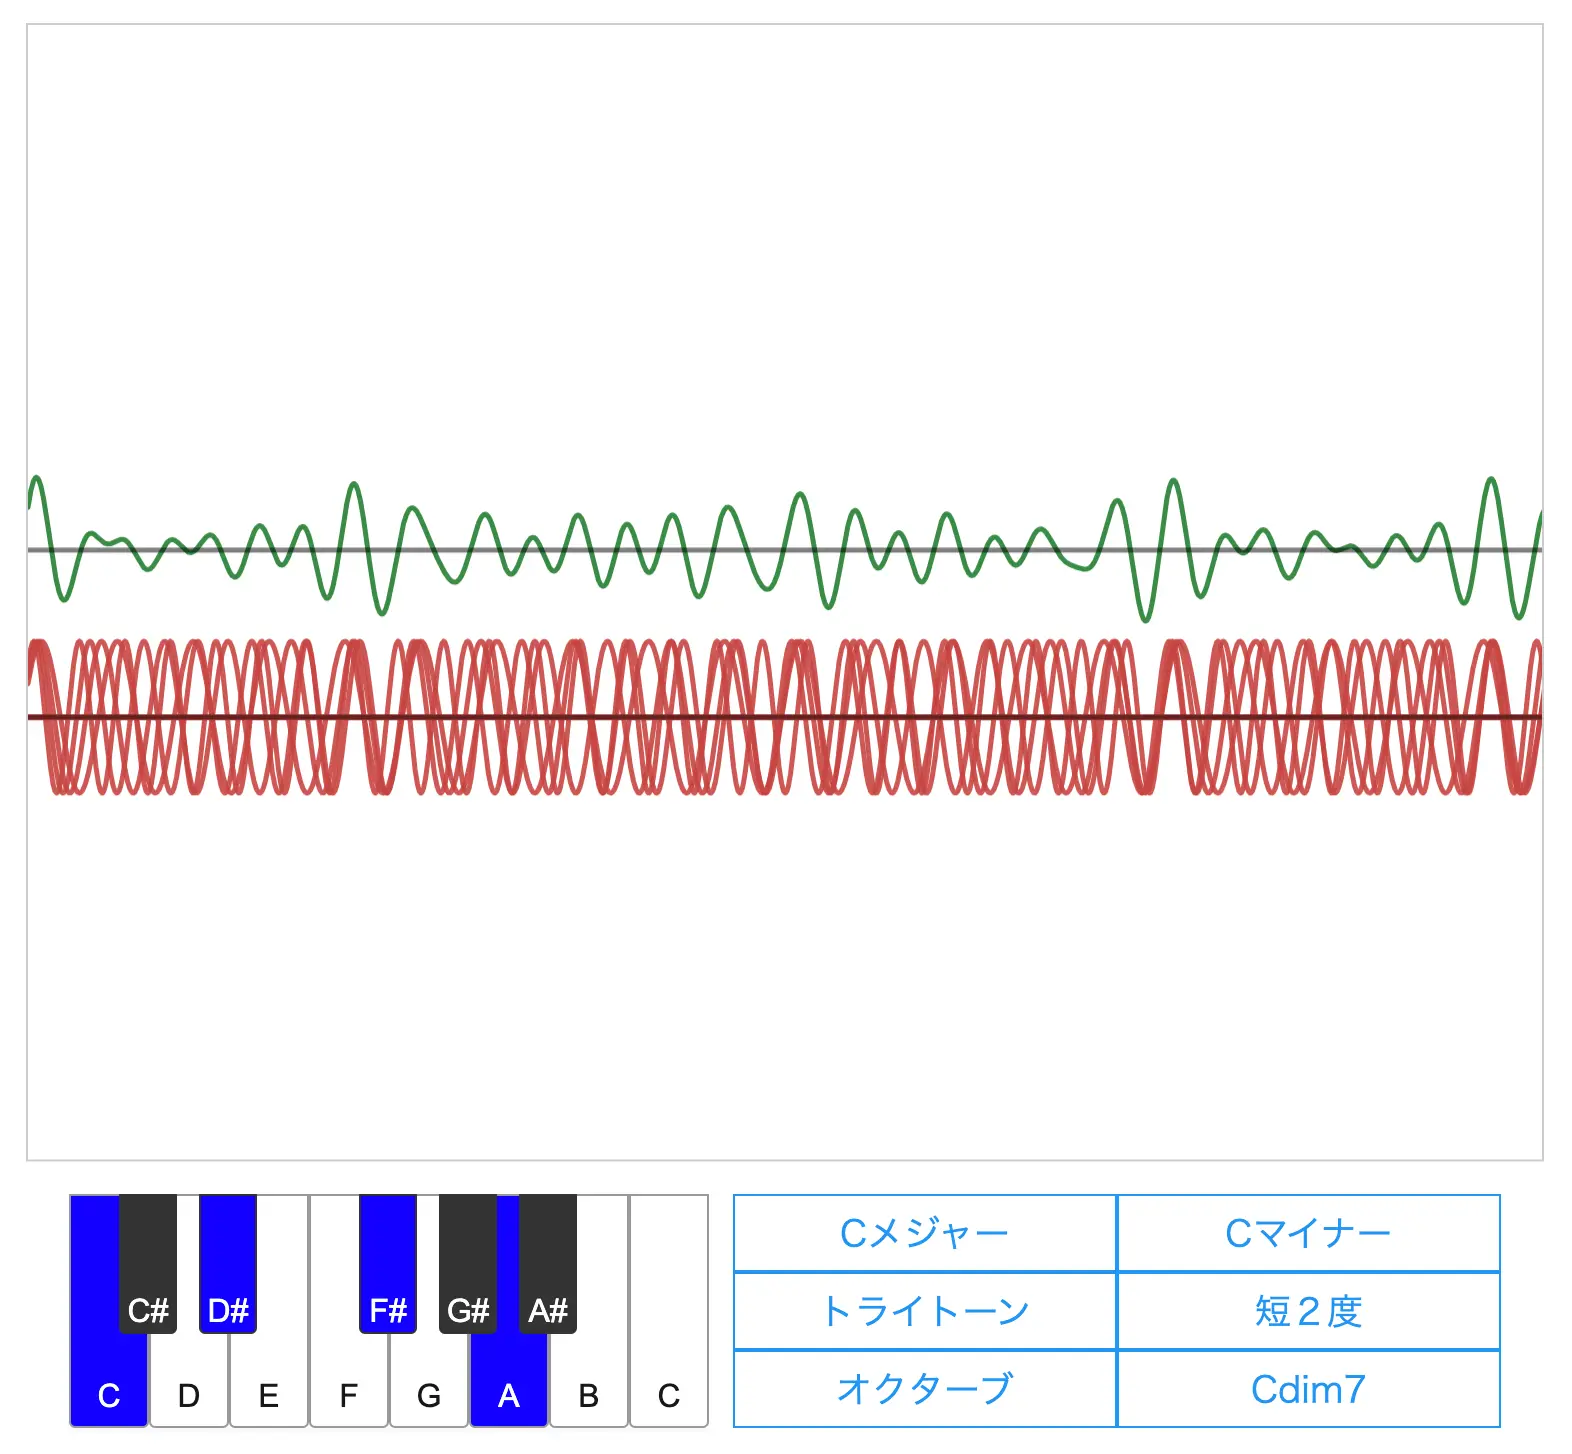
Task: Turn off the low C piano key
Action: tap(107, 1390)
